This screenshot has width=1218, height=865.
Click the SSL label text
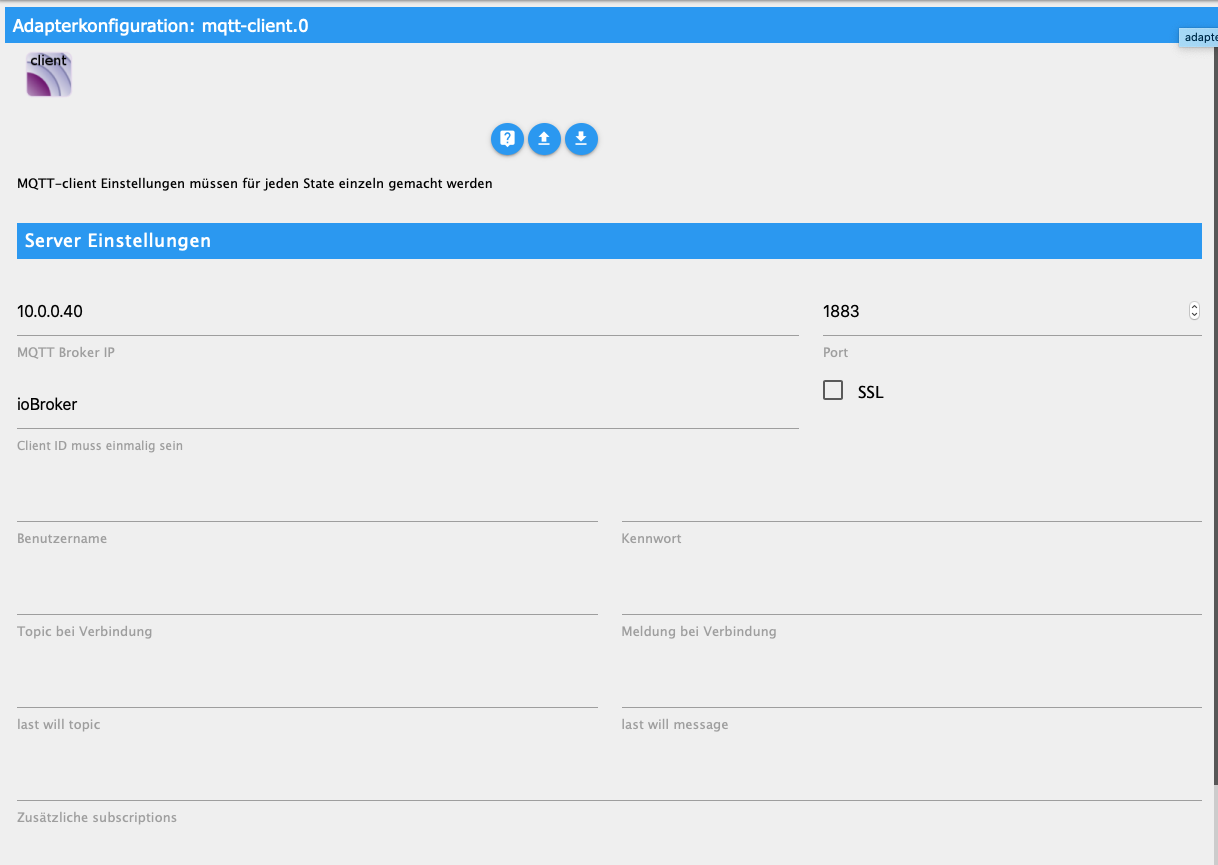(870, 392)
